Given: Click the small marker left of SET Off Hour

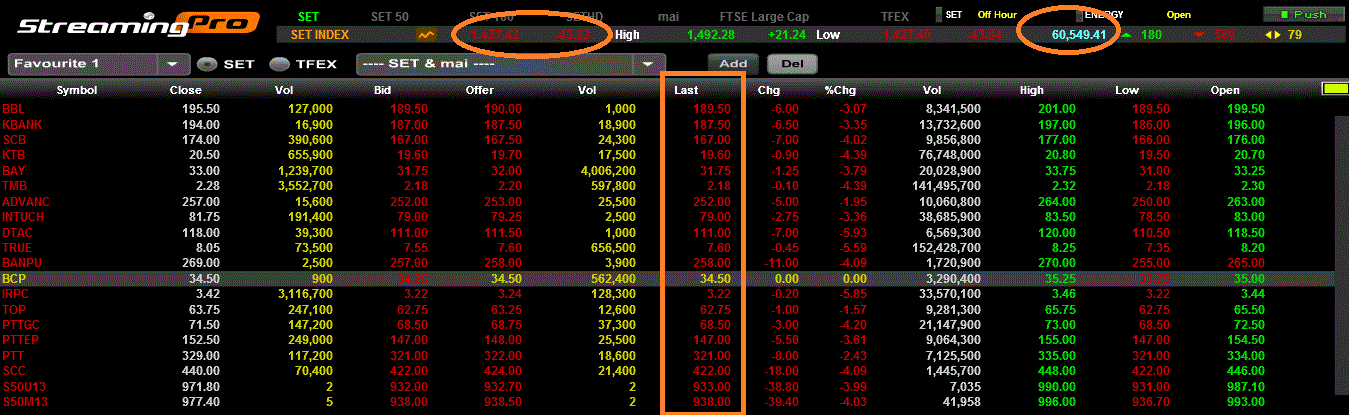Looking at the screenshot, I should (938, 14).
